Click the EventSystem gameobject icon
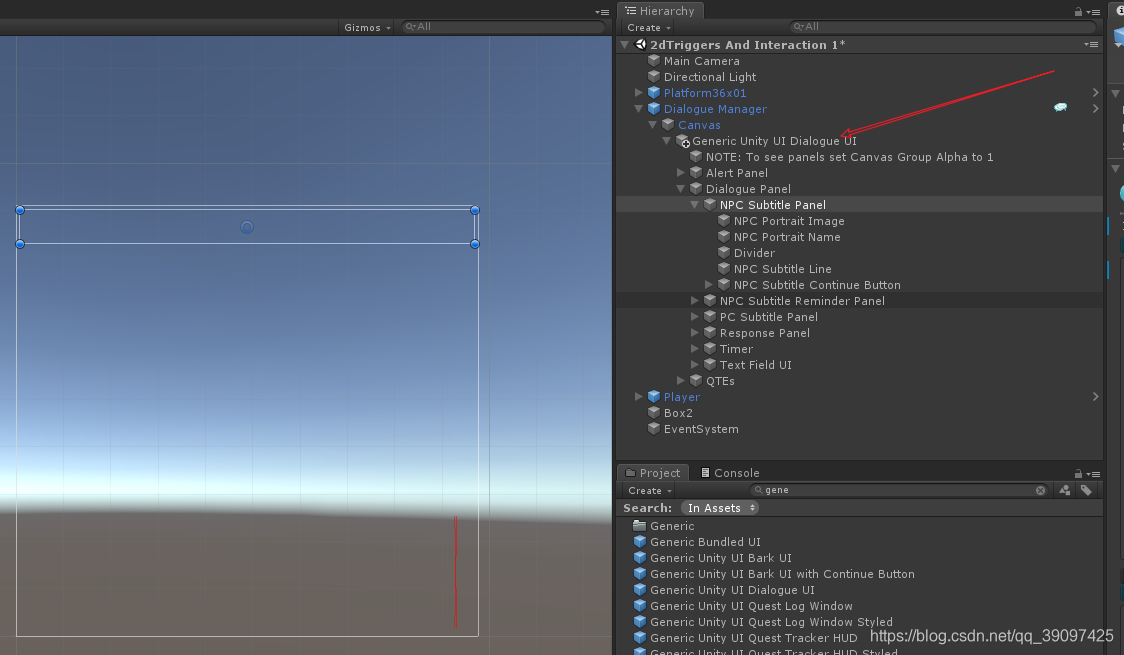 [654, 429]
